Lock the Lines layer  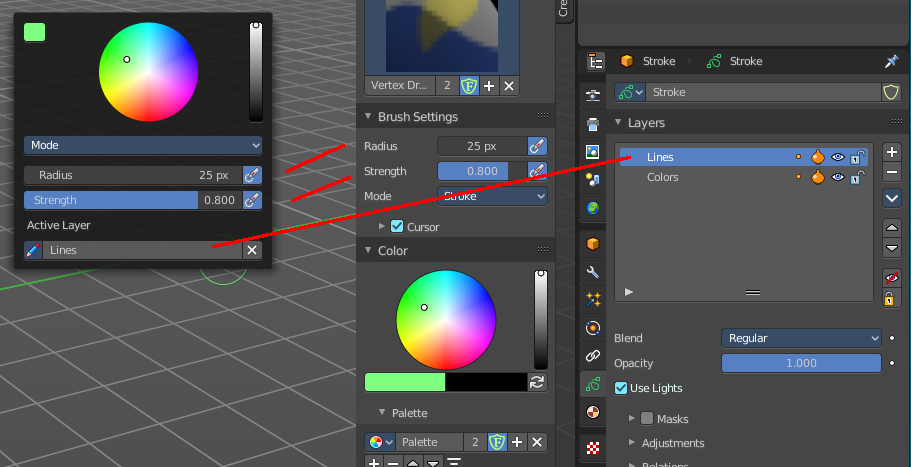click(858, 157)
